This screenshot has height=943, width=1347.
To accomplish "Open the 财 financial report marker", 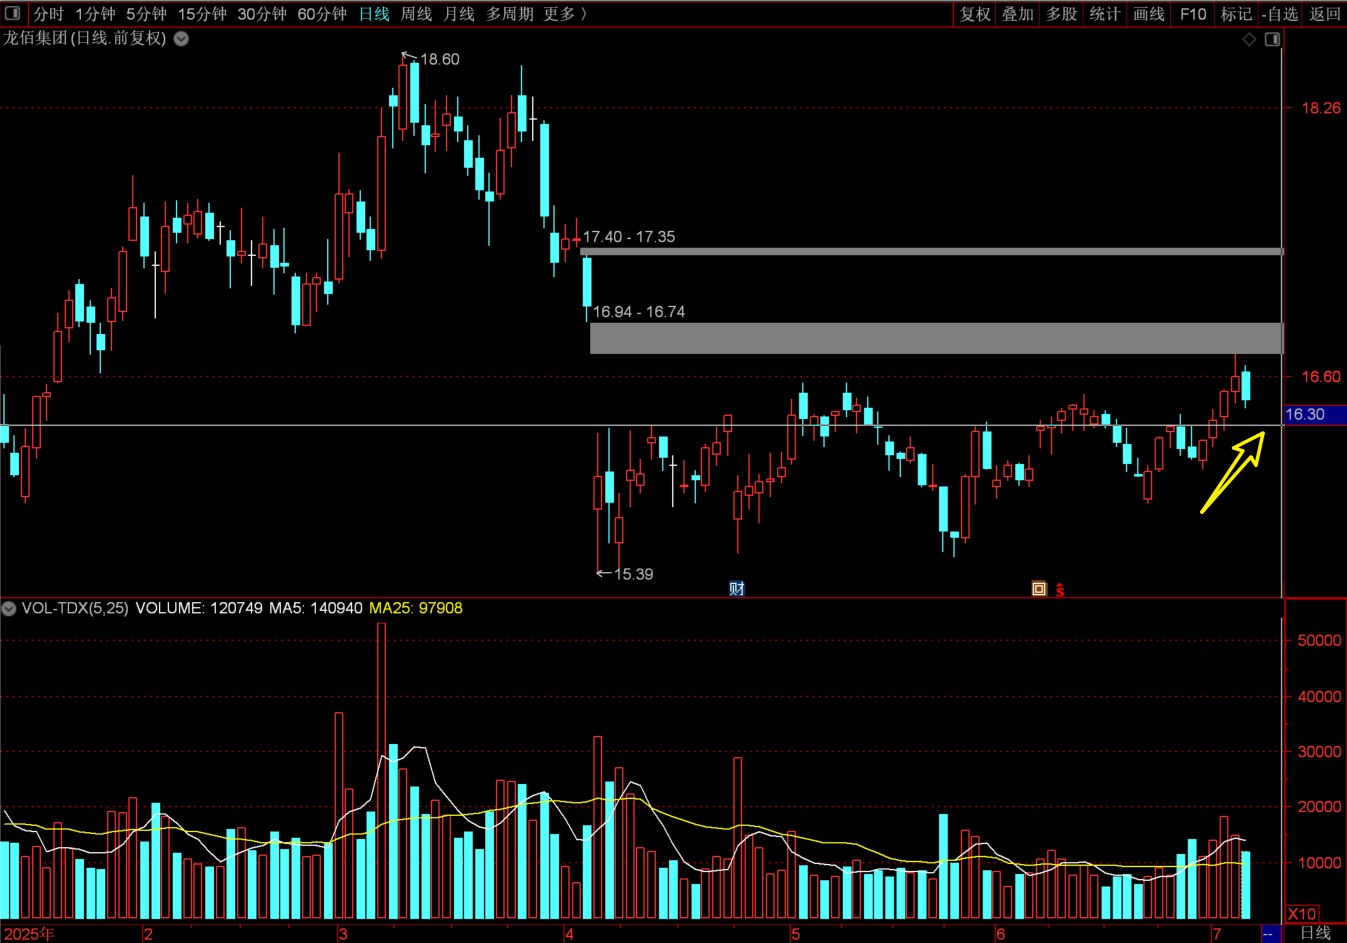I will click(737, 588).
